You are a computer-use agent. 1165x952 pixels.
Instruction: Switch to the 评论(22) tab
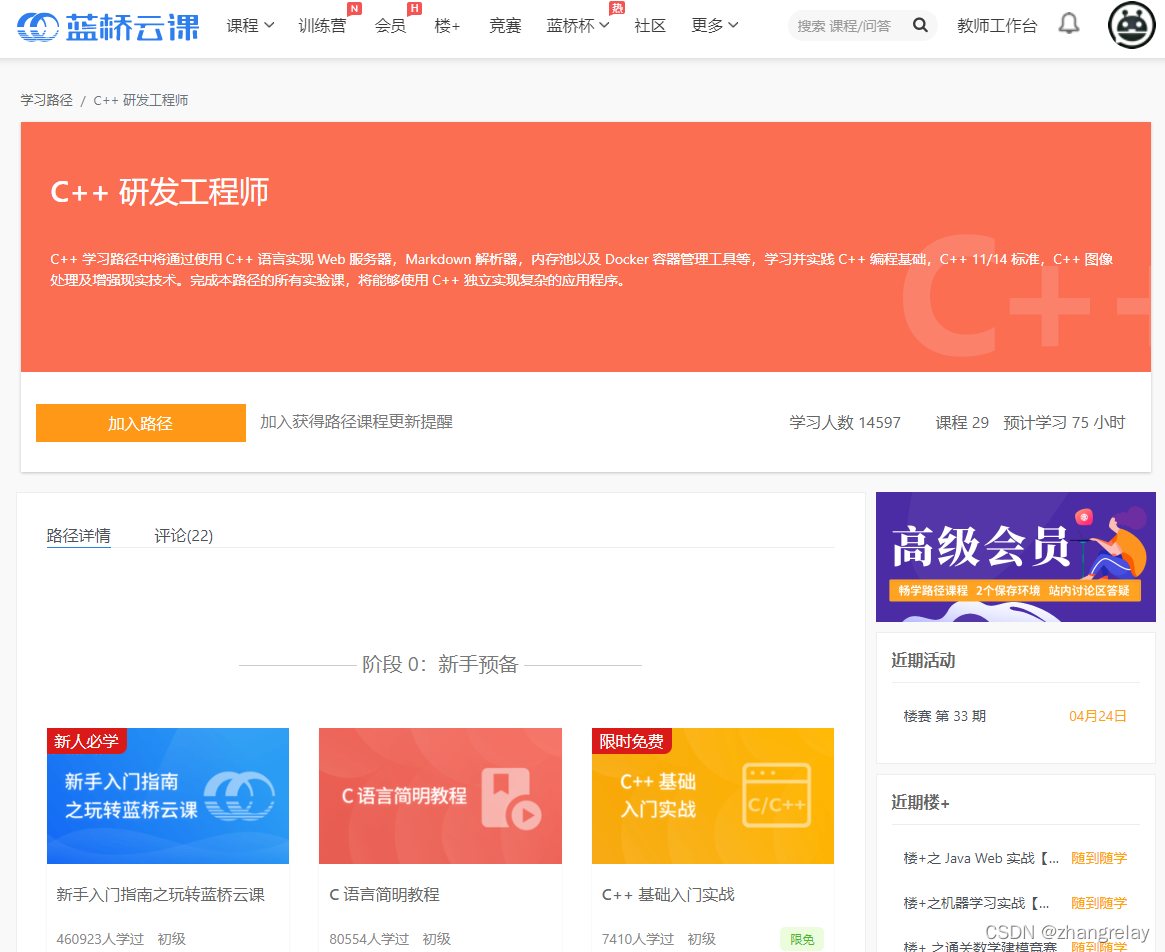(184, 535)
